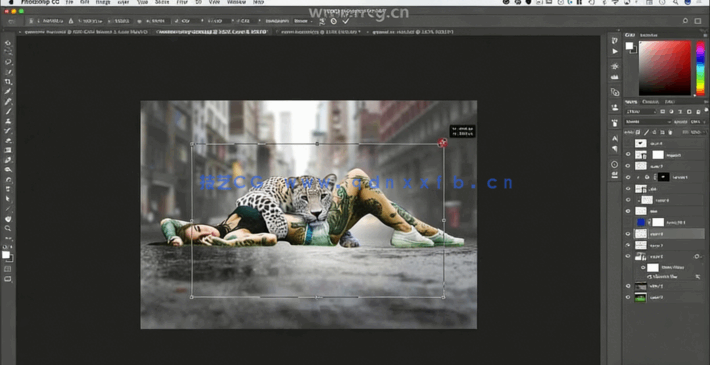Select the Brush tool
The height and width of the screenshot is (365, 710).
[8, 111]
